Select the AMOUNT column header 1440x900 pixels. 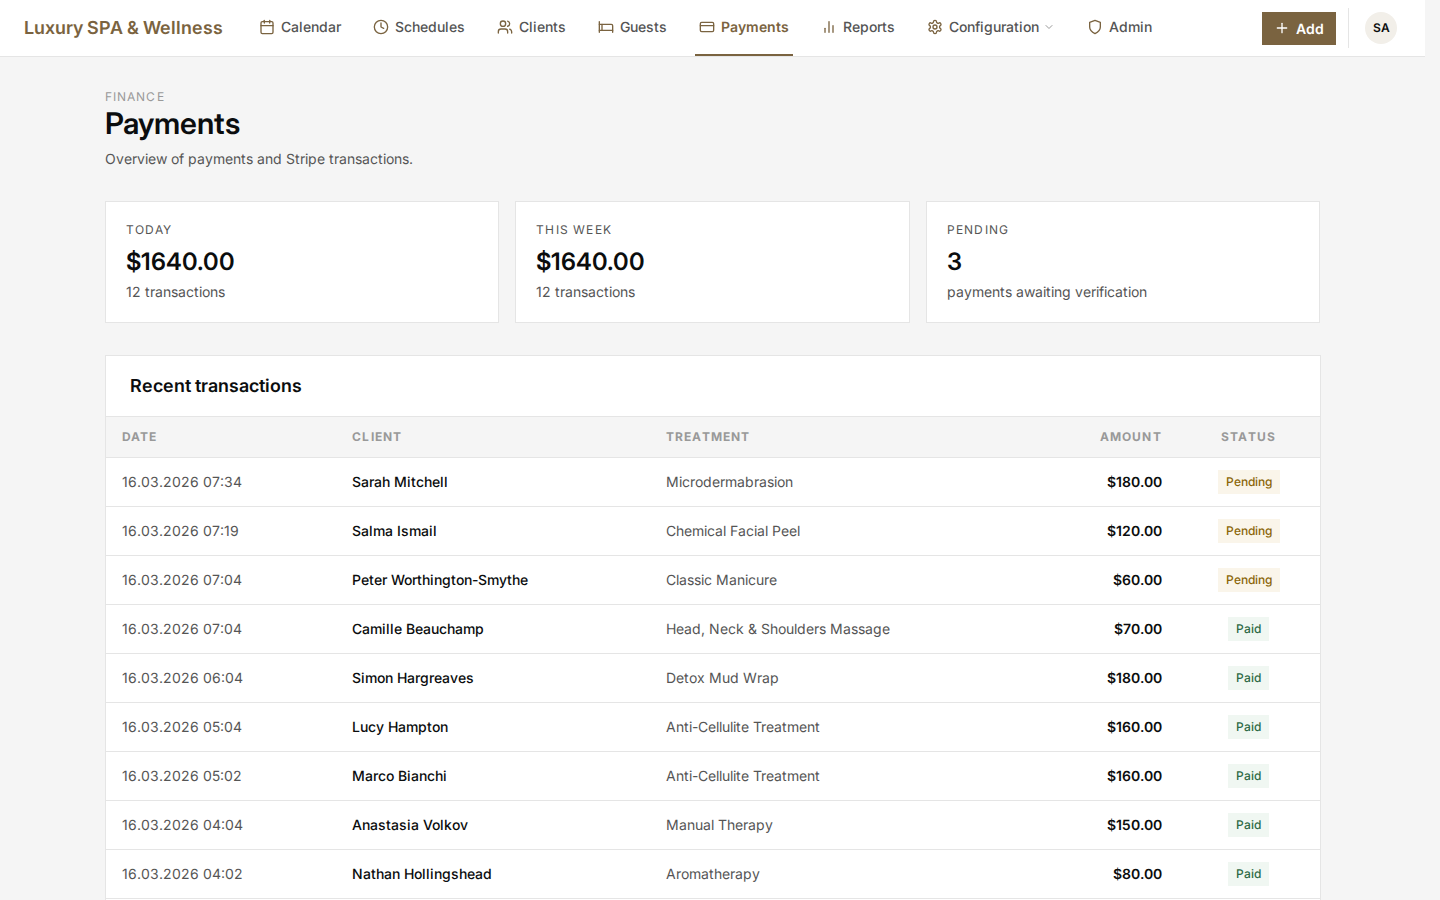[1130, 437]
